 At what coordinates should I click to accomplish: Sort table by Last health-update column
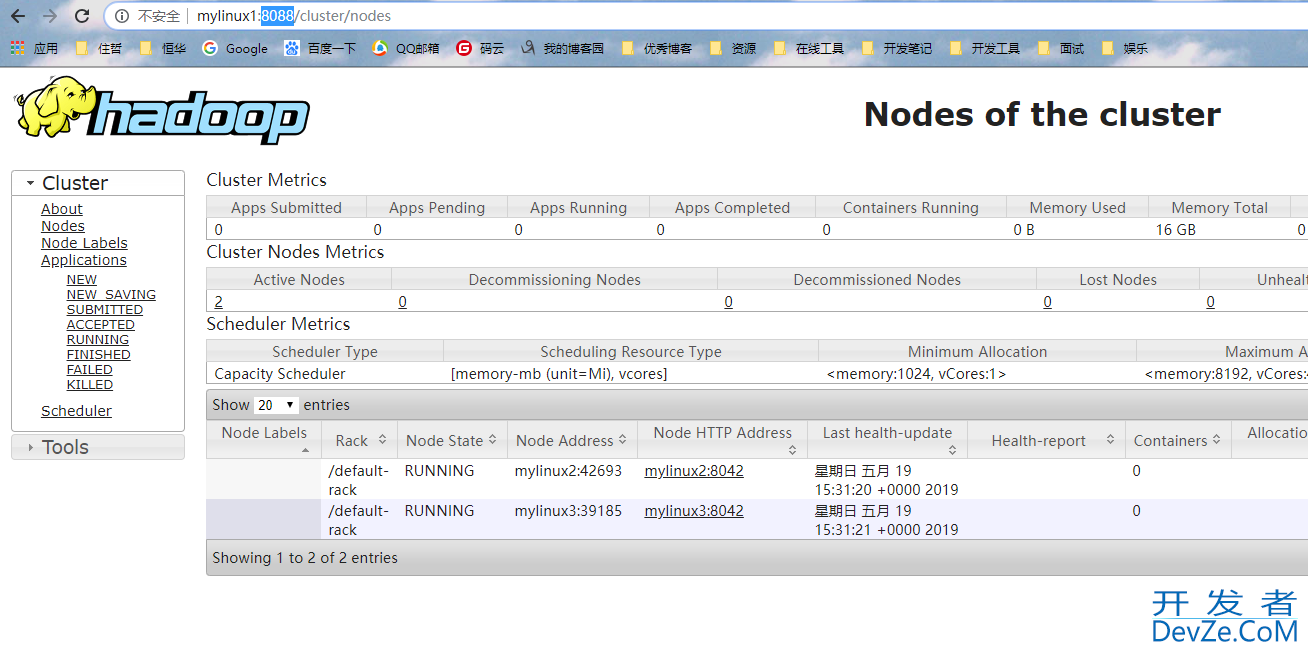(887, 439)
